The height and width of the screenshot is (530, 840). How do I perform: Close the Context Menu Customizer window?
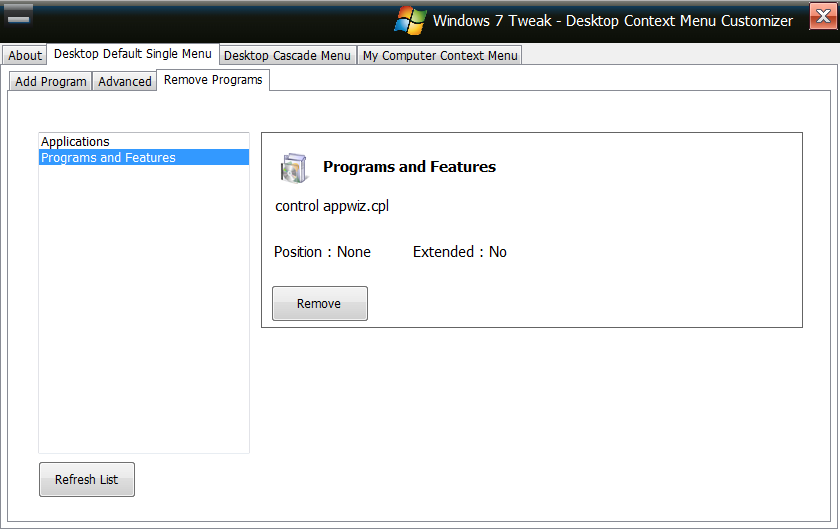823,16
